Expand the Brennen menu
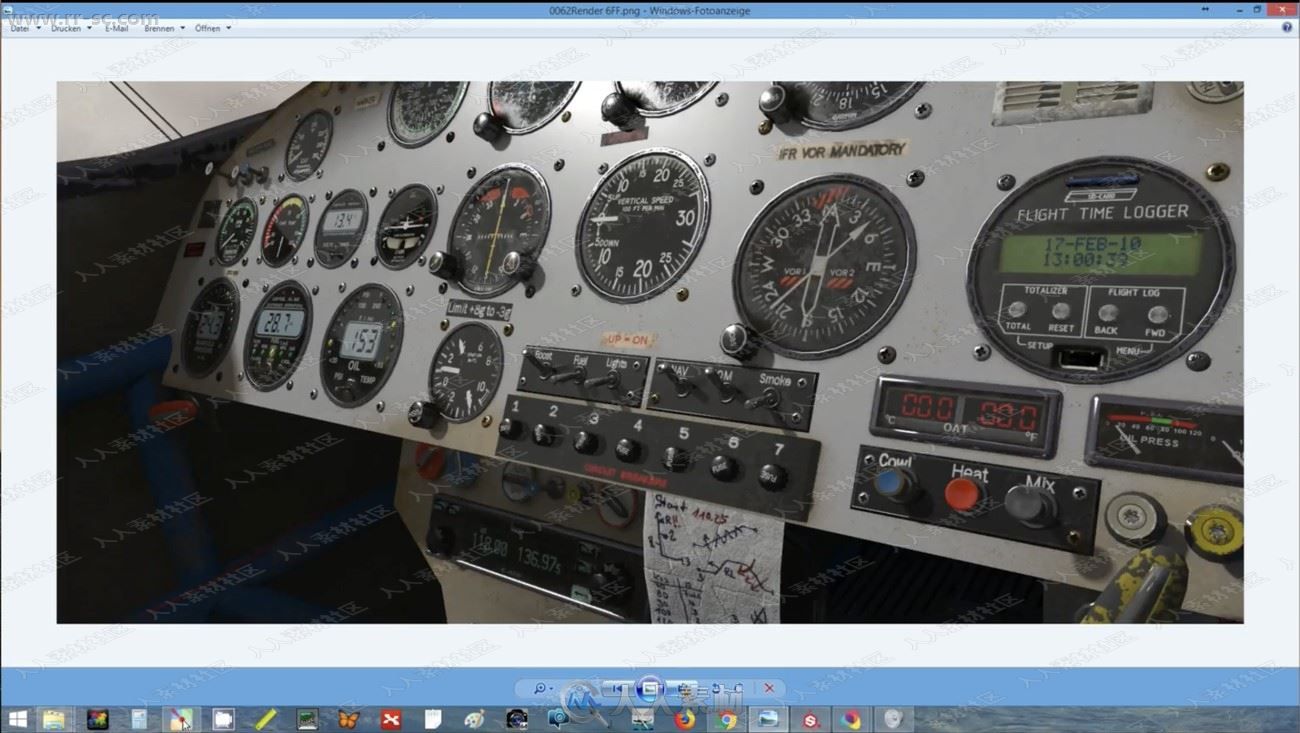1300x733 pixels. (x=164, y=28)
